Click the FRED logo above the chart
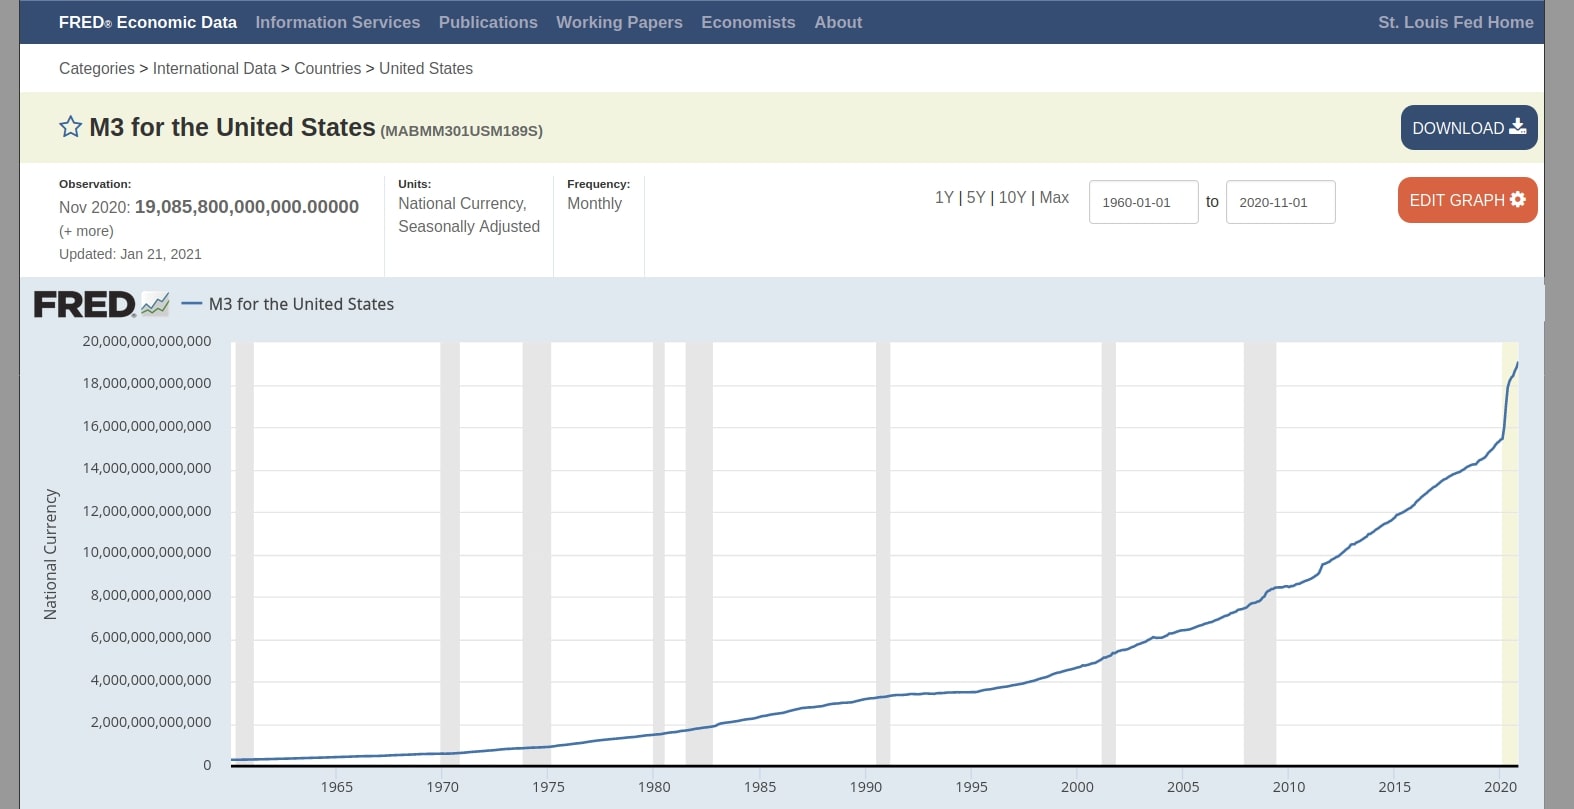The image size is (1574, 809). pos(85,304)
